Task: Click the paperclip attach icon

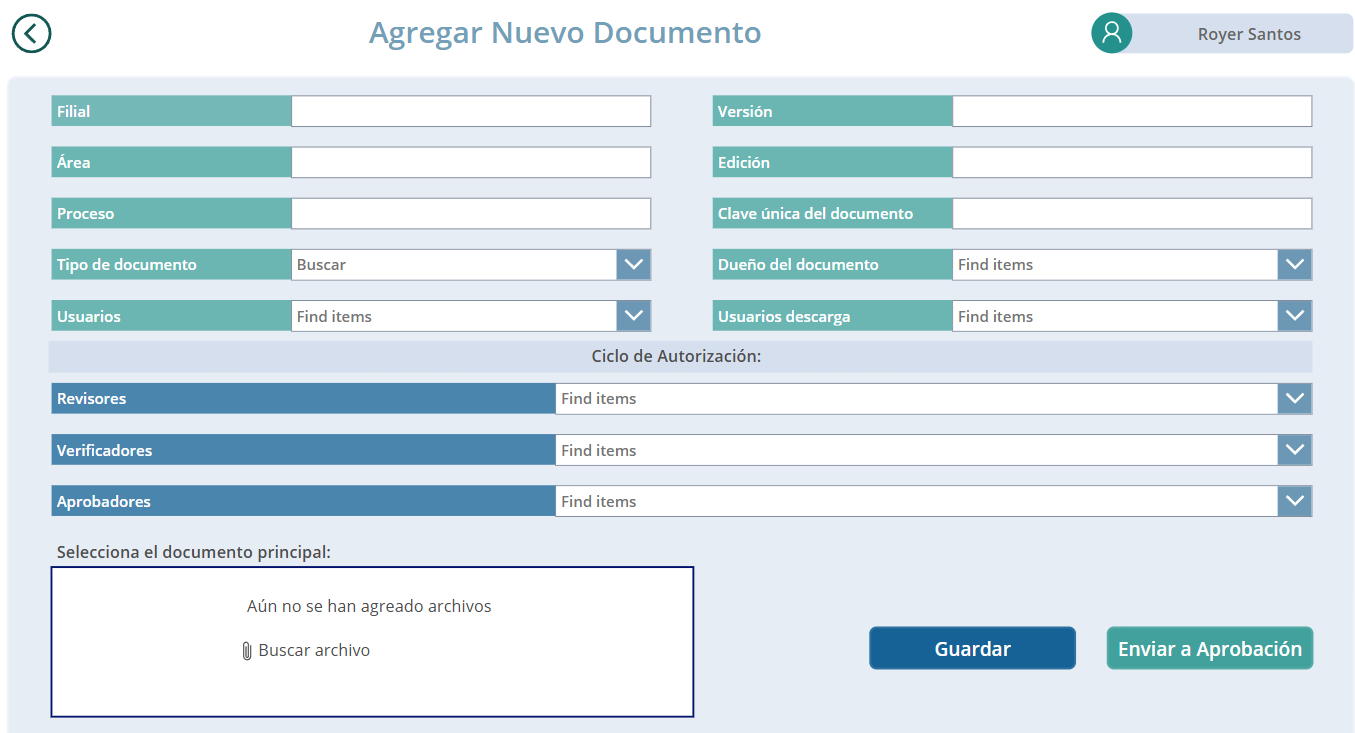Action: (x=247, y=651)
